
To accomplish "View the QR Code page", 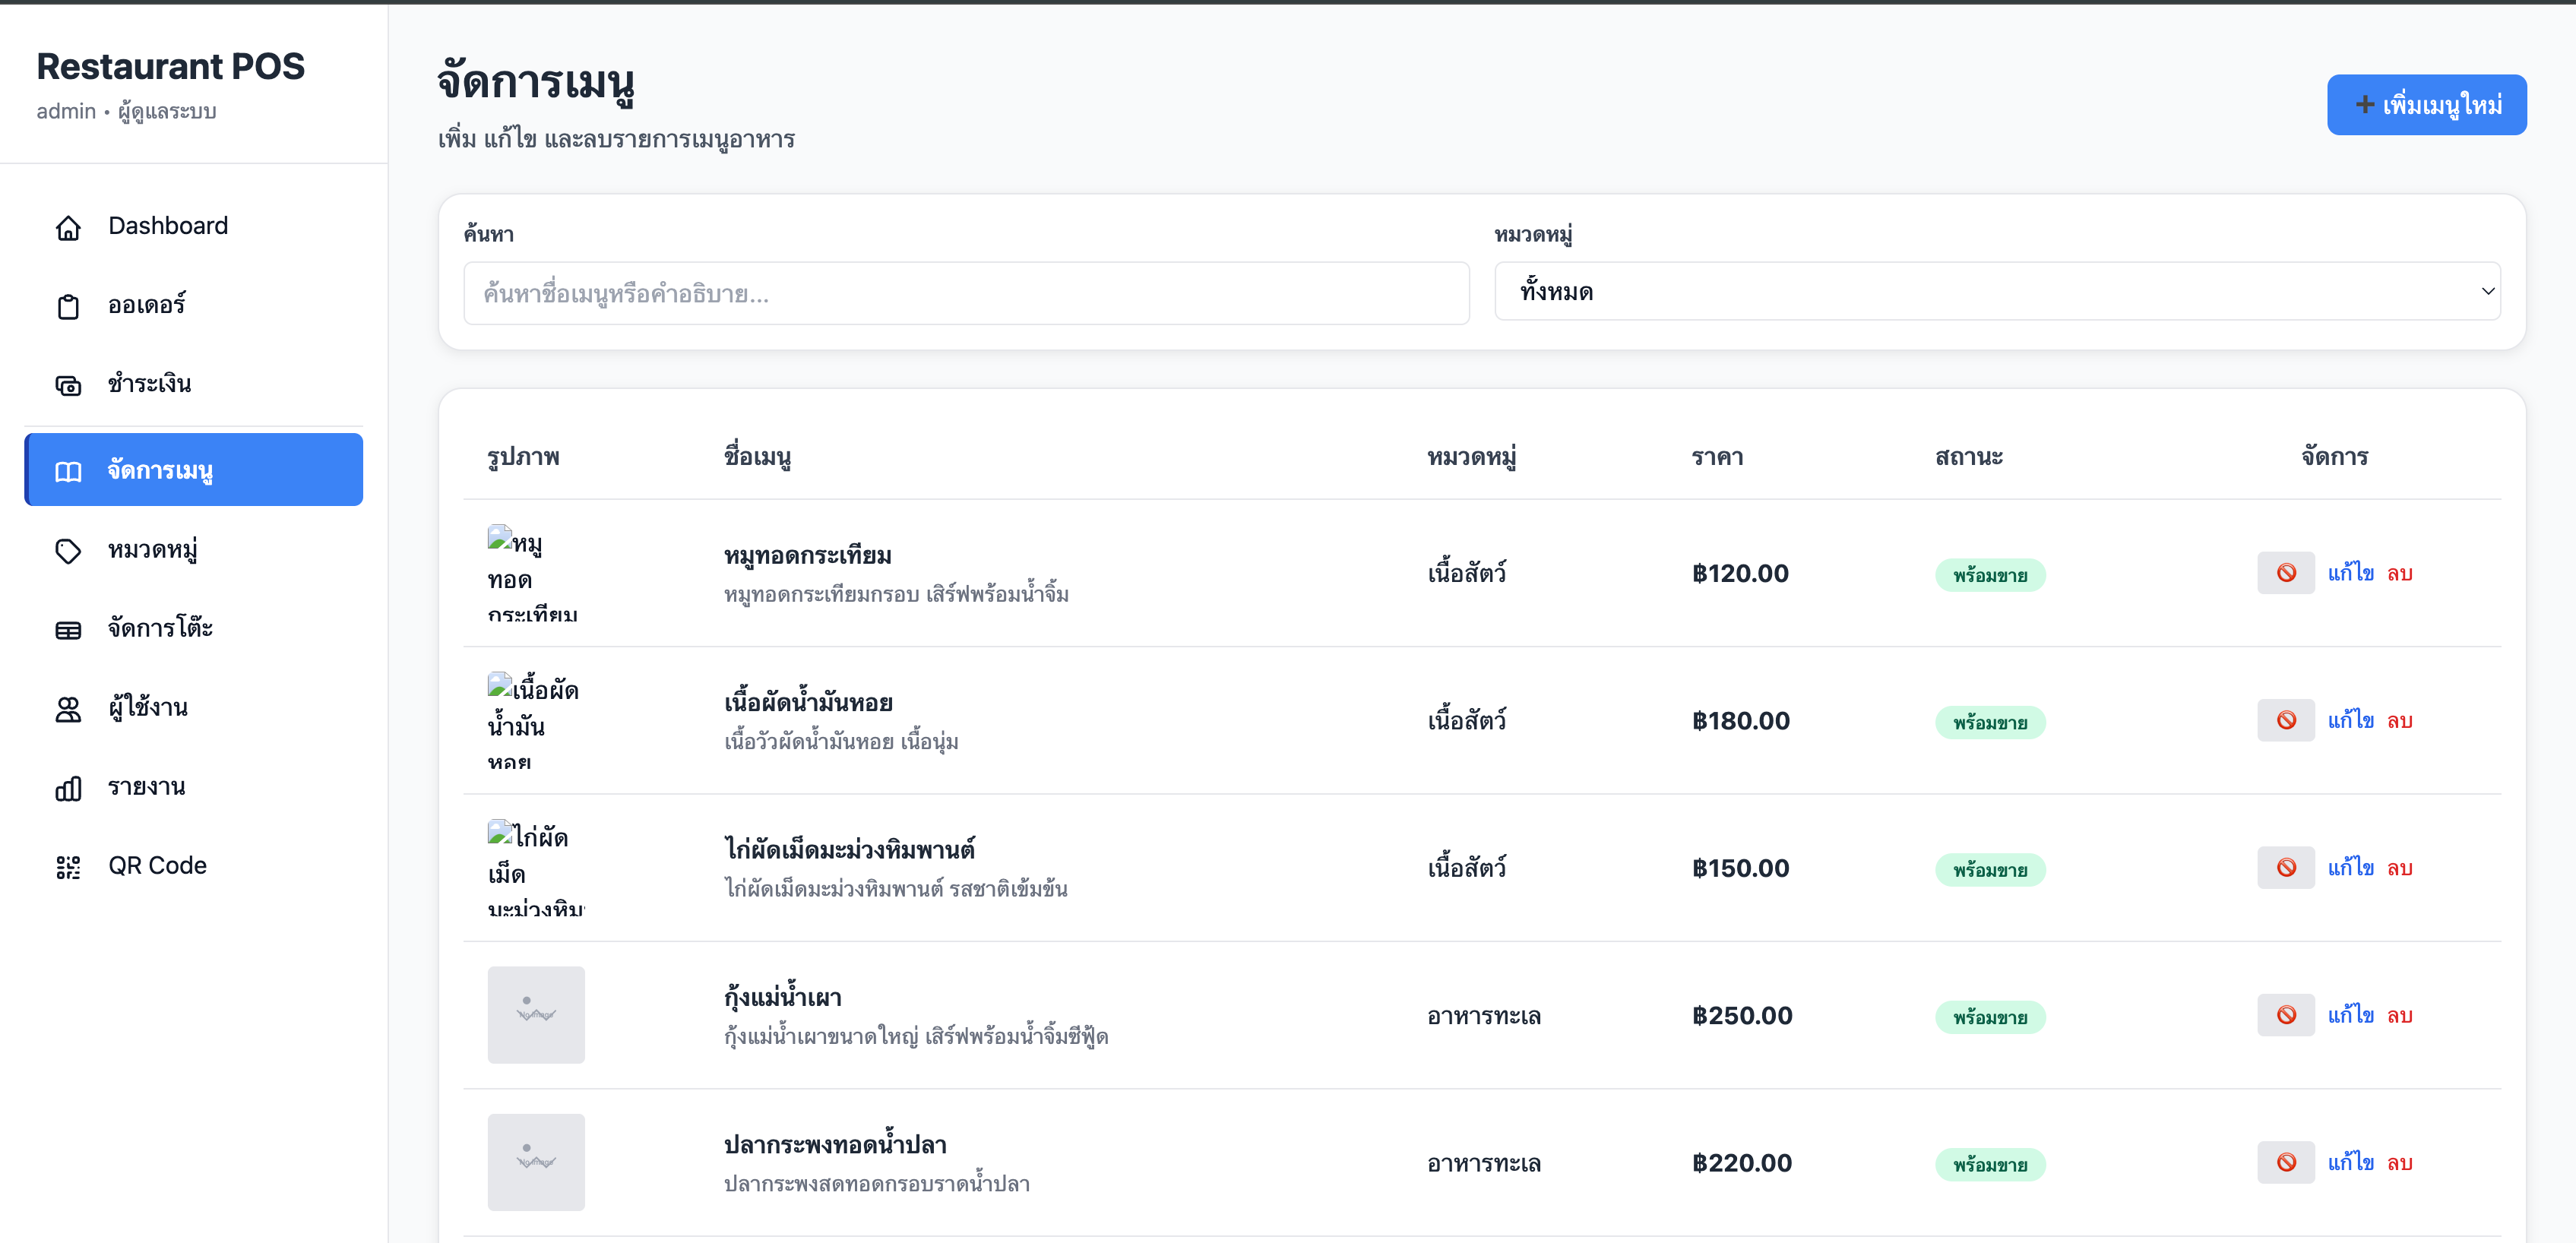I will [156, 865].
